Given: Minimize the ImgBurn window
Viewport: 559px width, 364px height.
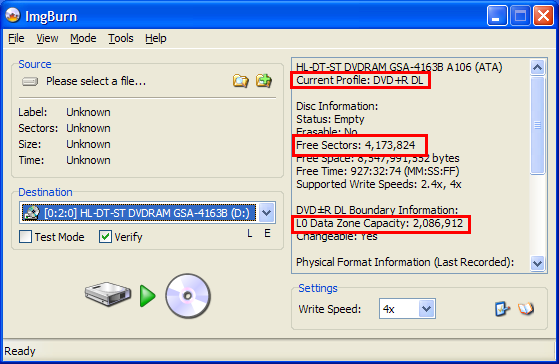Looking at the screenshot, I should tap(497, 16).
